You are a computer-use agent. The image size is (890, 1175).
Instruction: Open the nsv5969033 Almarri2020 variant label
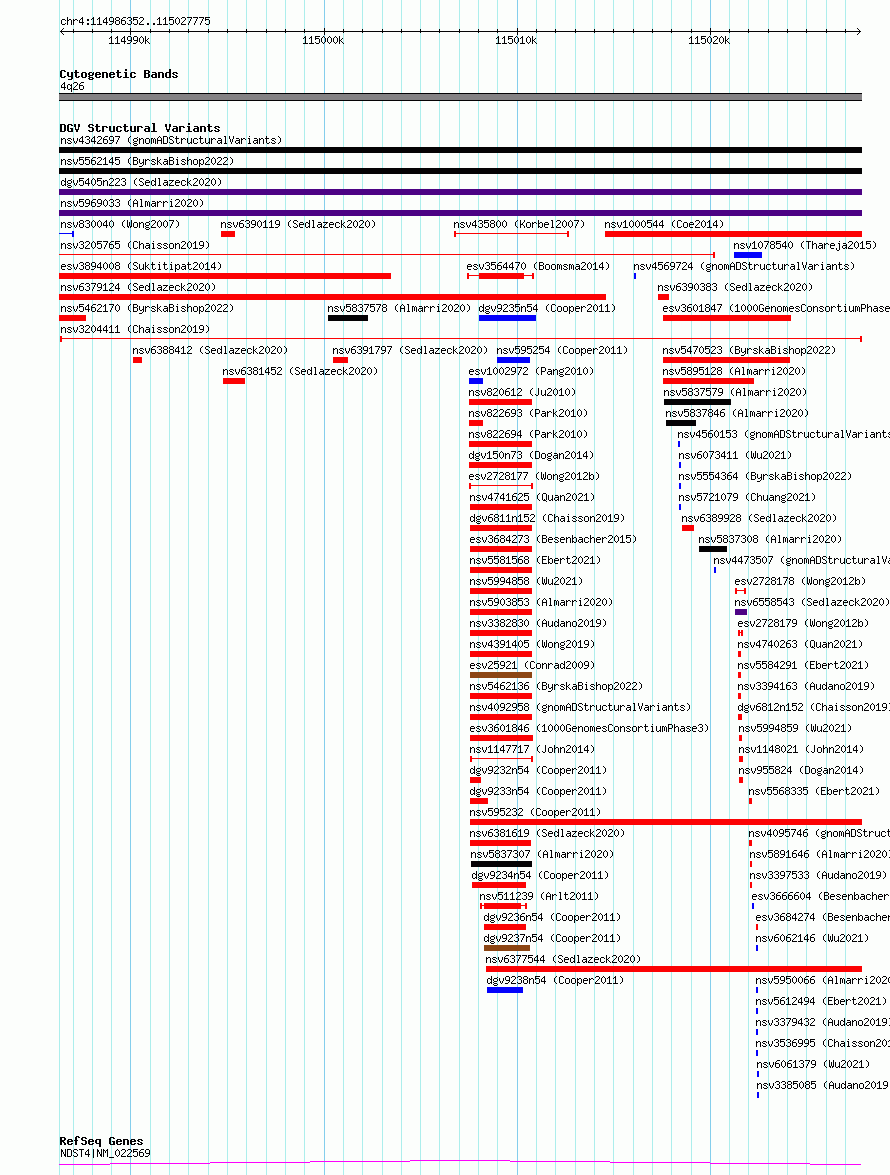[x=132, y=203]
